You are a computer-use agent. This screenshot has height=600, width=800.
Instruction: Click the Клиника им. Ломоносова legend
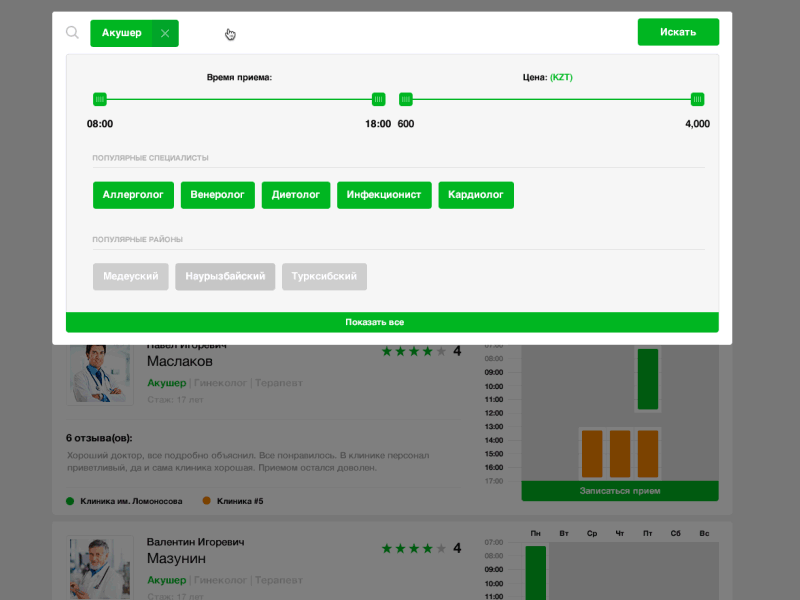click(x=124, y=501)
